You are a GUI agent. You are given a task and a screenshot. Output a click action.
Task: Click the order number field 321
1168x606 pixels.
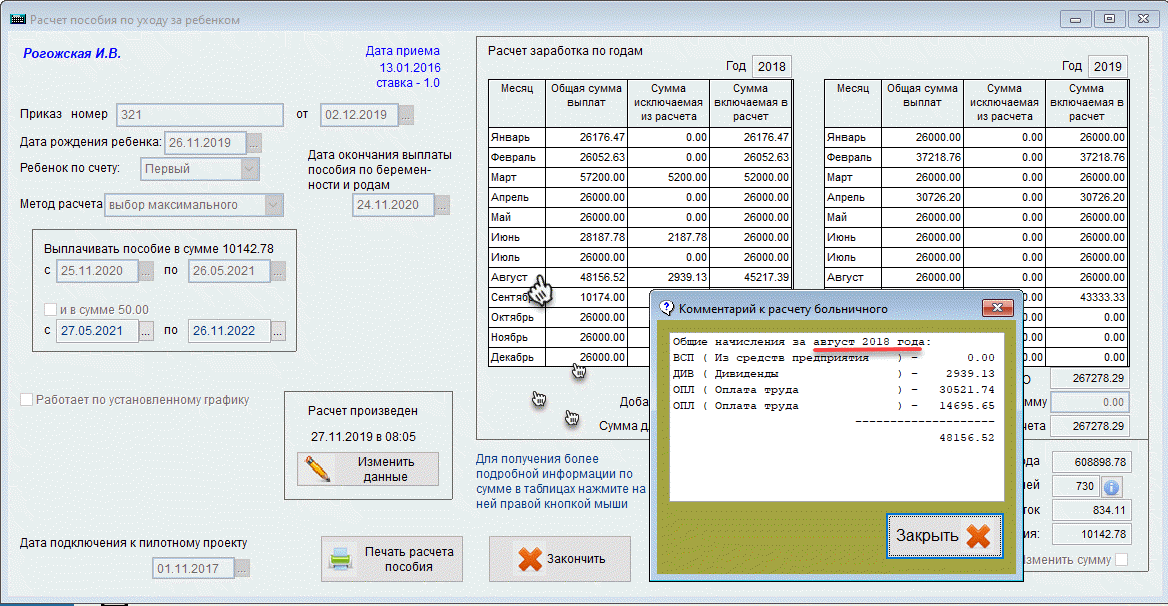(200, 115)
